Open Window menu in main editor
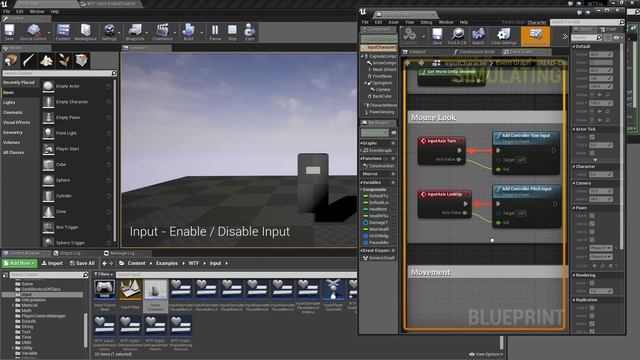The height and width of the screenshot is (360, 640). click(37, 11)
